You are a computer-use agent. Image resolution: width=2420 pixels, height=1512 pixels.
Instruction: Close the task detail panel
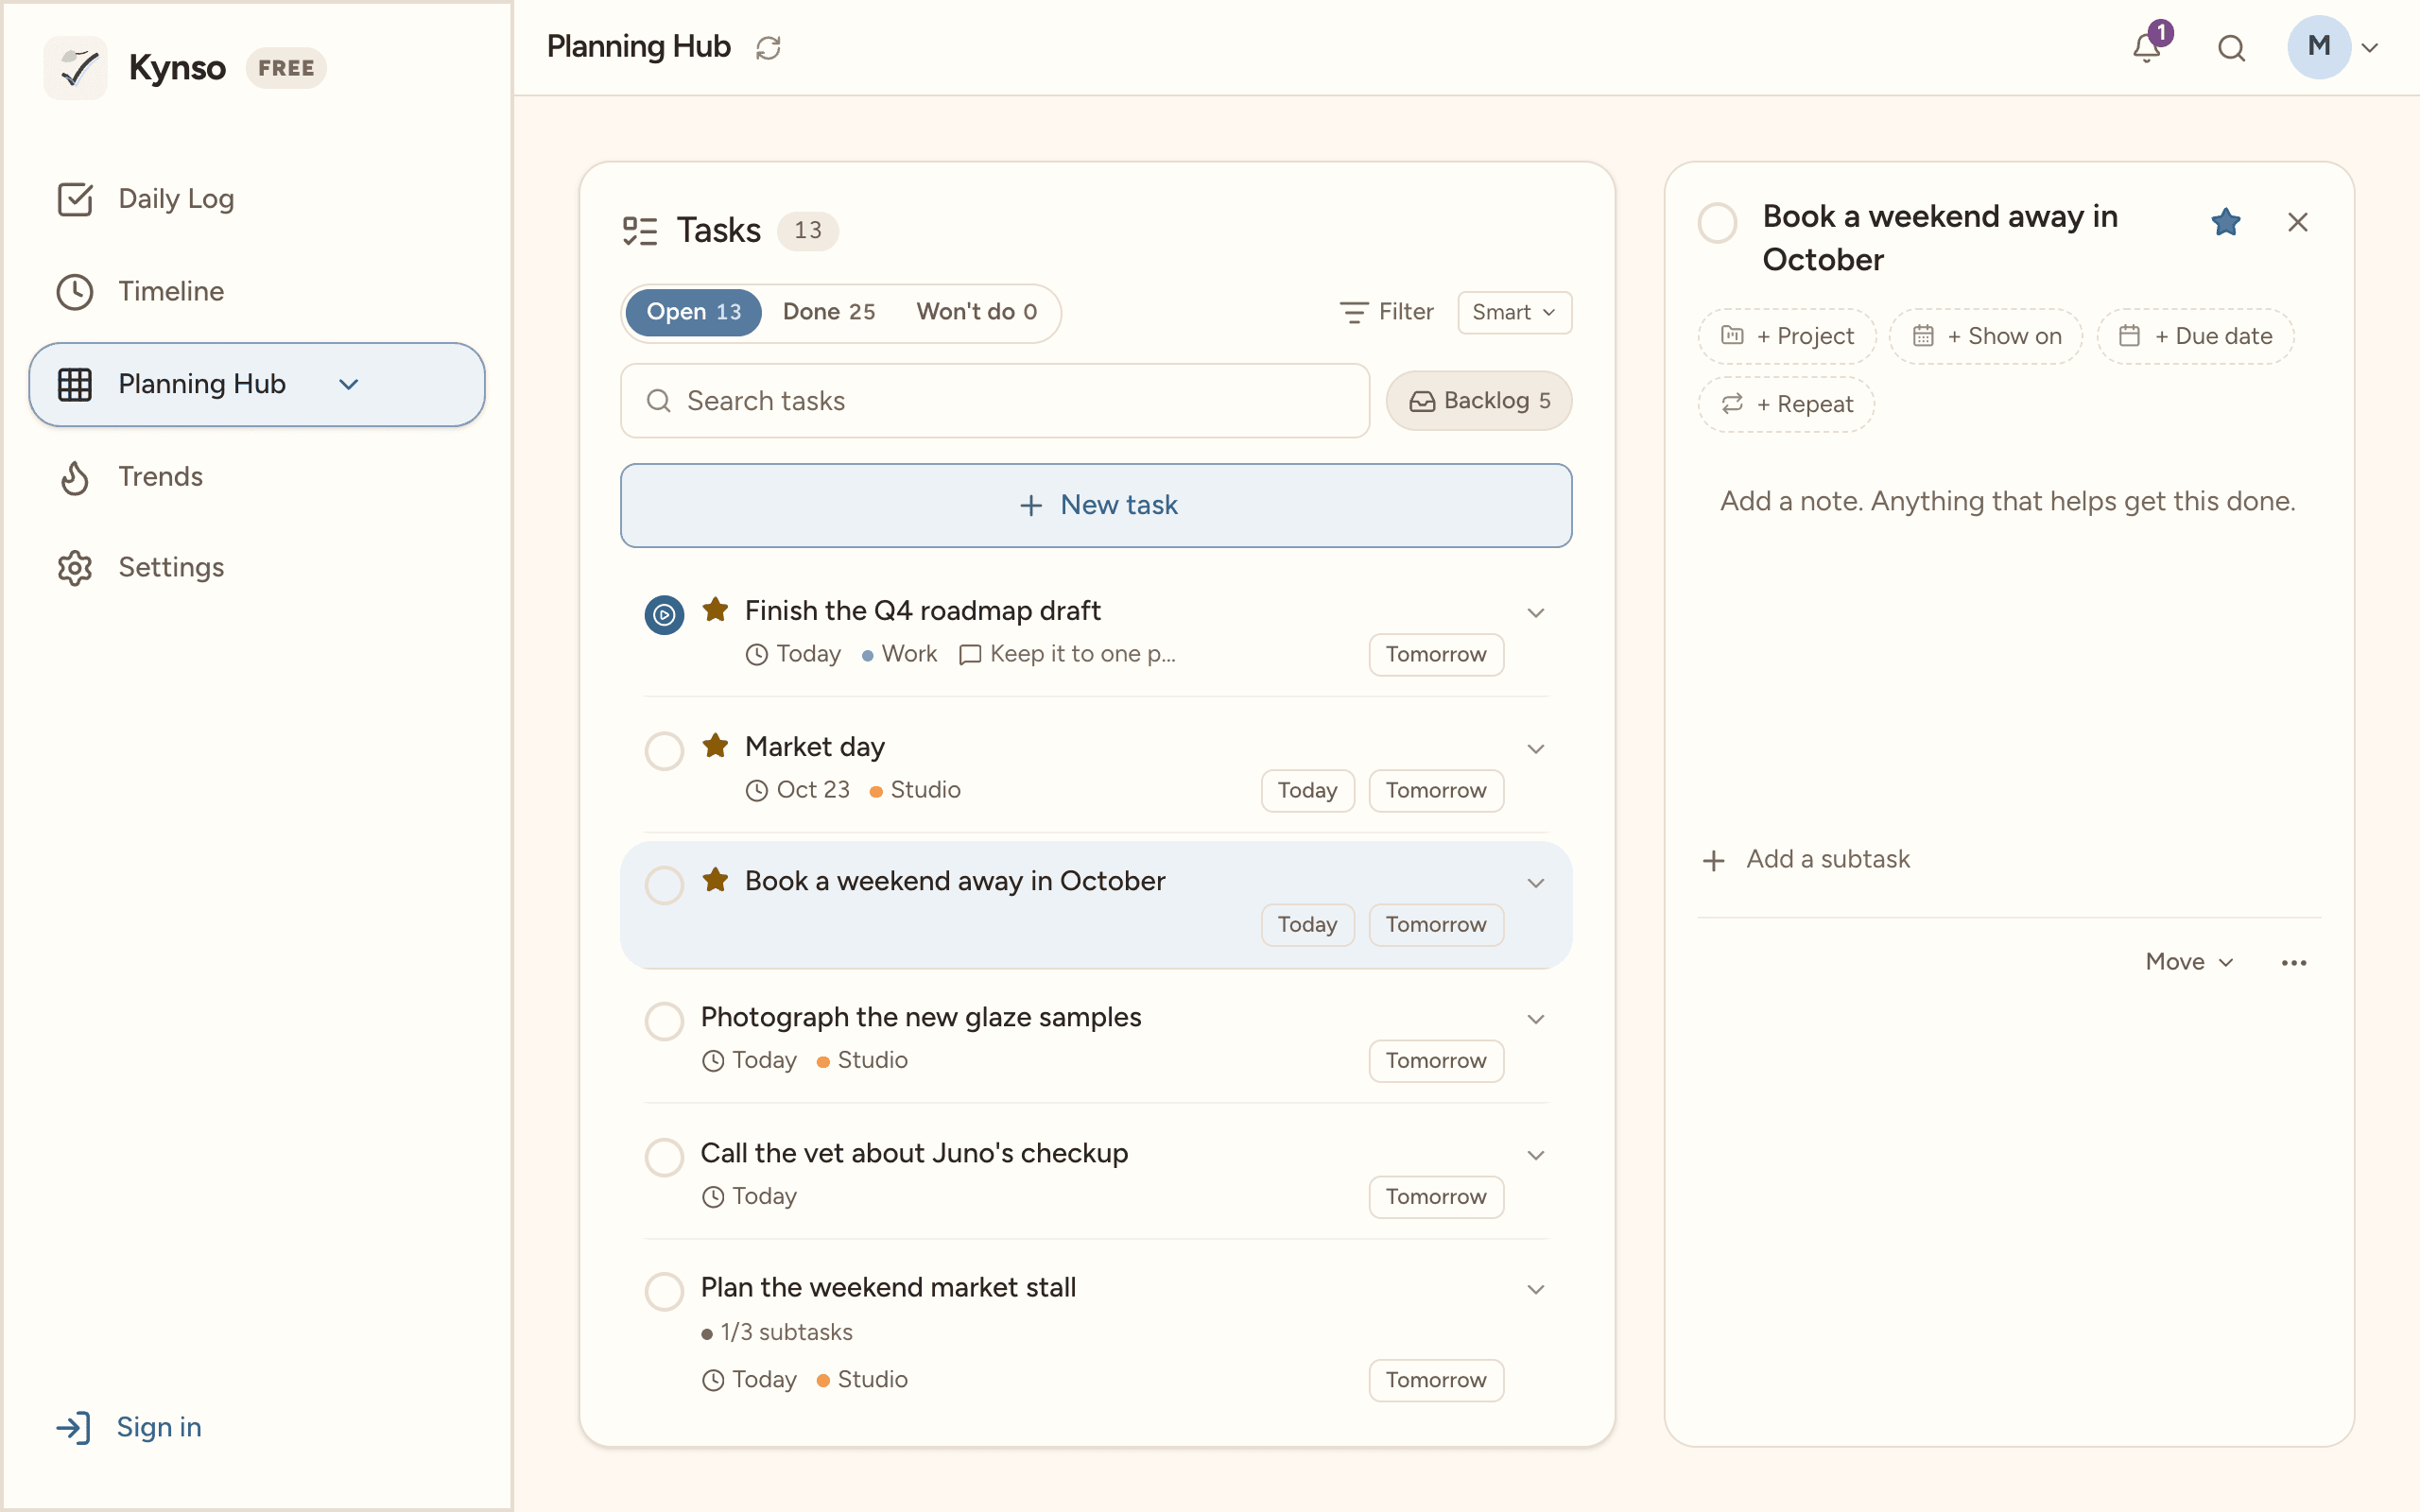2297,222
